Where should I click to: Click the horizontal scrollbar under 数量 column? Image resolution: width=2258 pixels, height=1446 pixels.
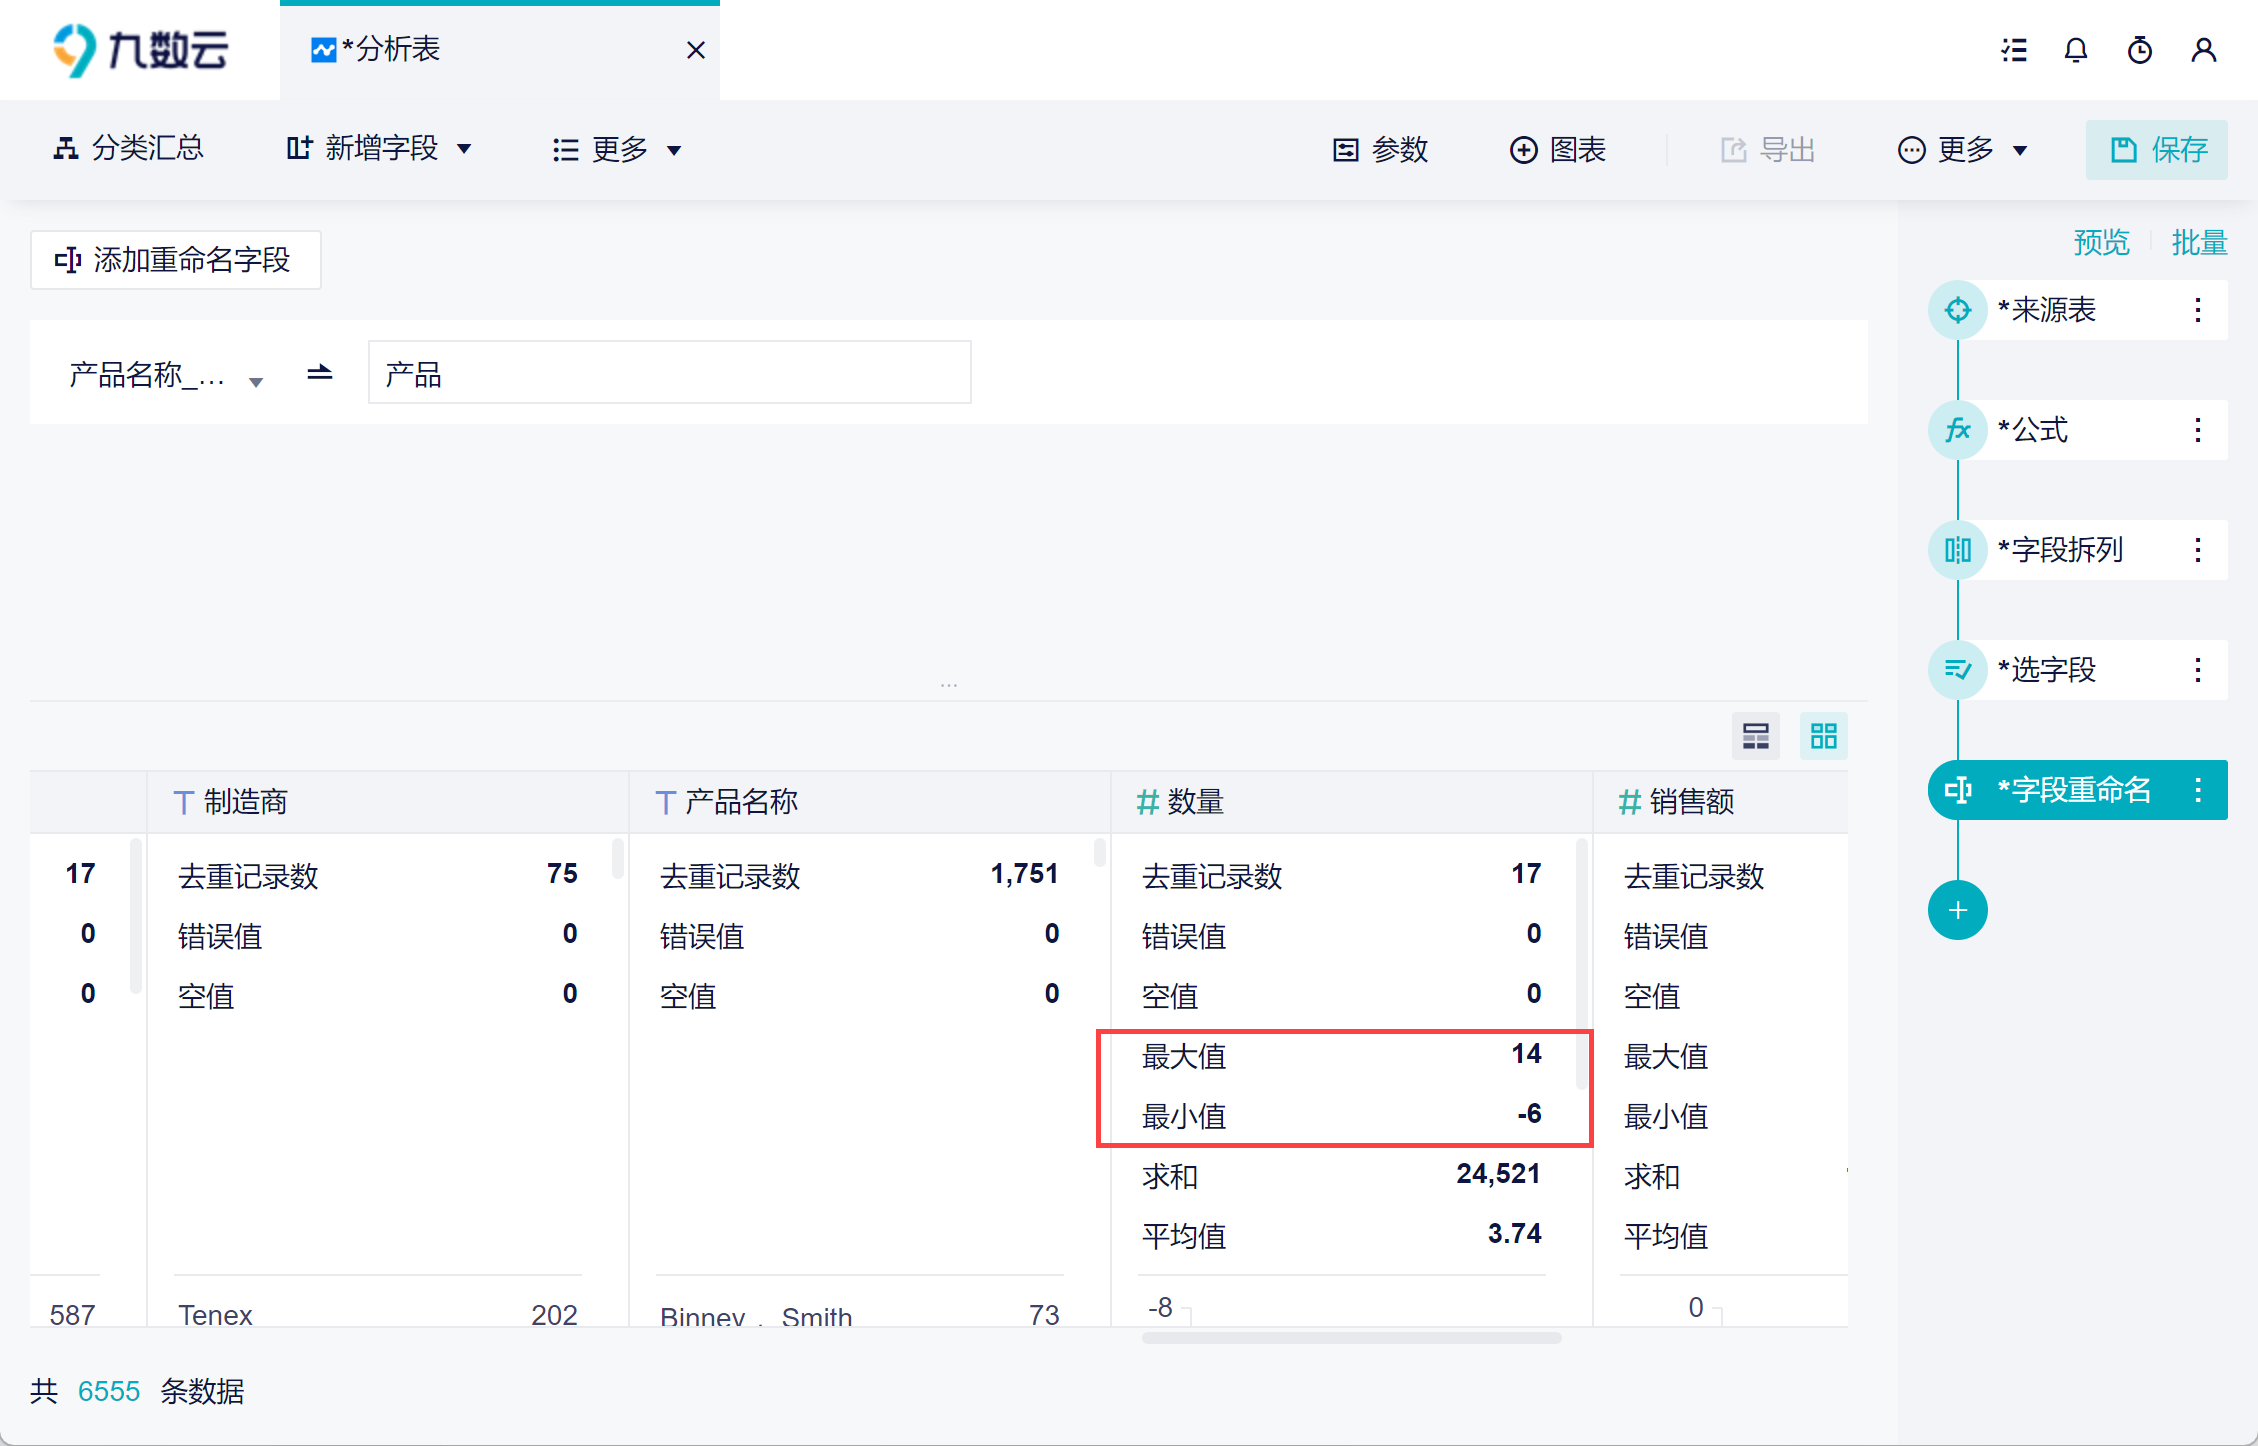[1350, 1338]
